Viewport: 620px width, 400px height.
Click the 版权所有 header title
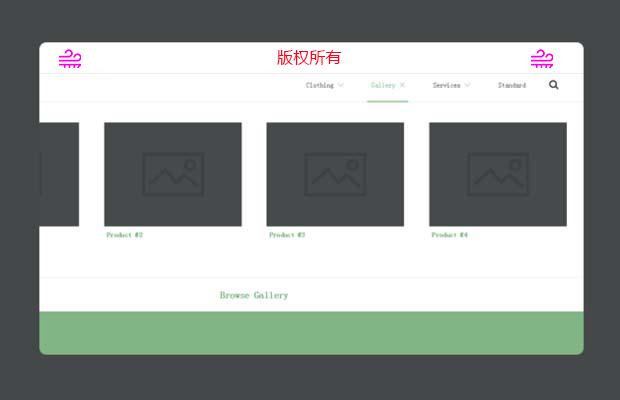(309, 58)
